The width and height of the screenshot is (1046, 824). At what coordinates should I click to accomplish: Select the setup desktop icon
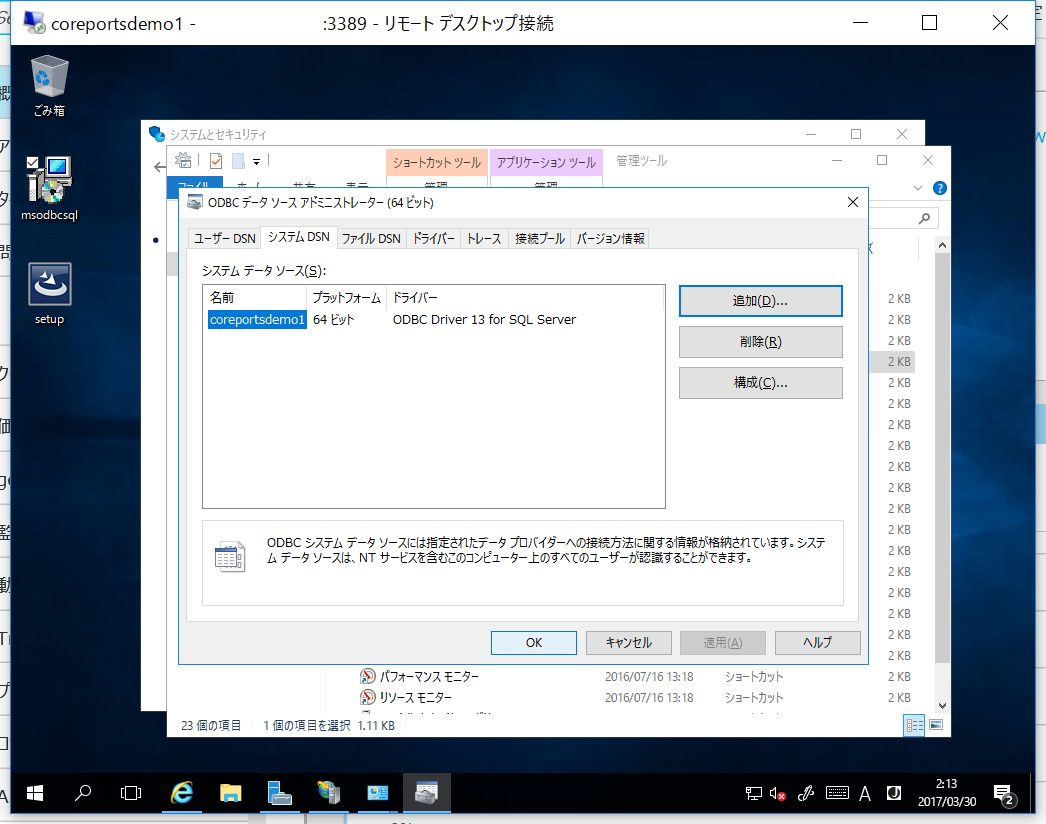pos(49,294)
